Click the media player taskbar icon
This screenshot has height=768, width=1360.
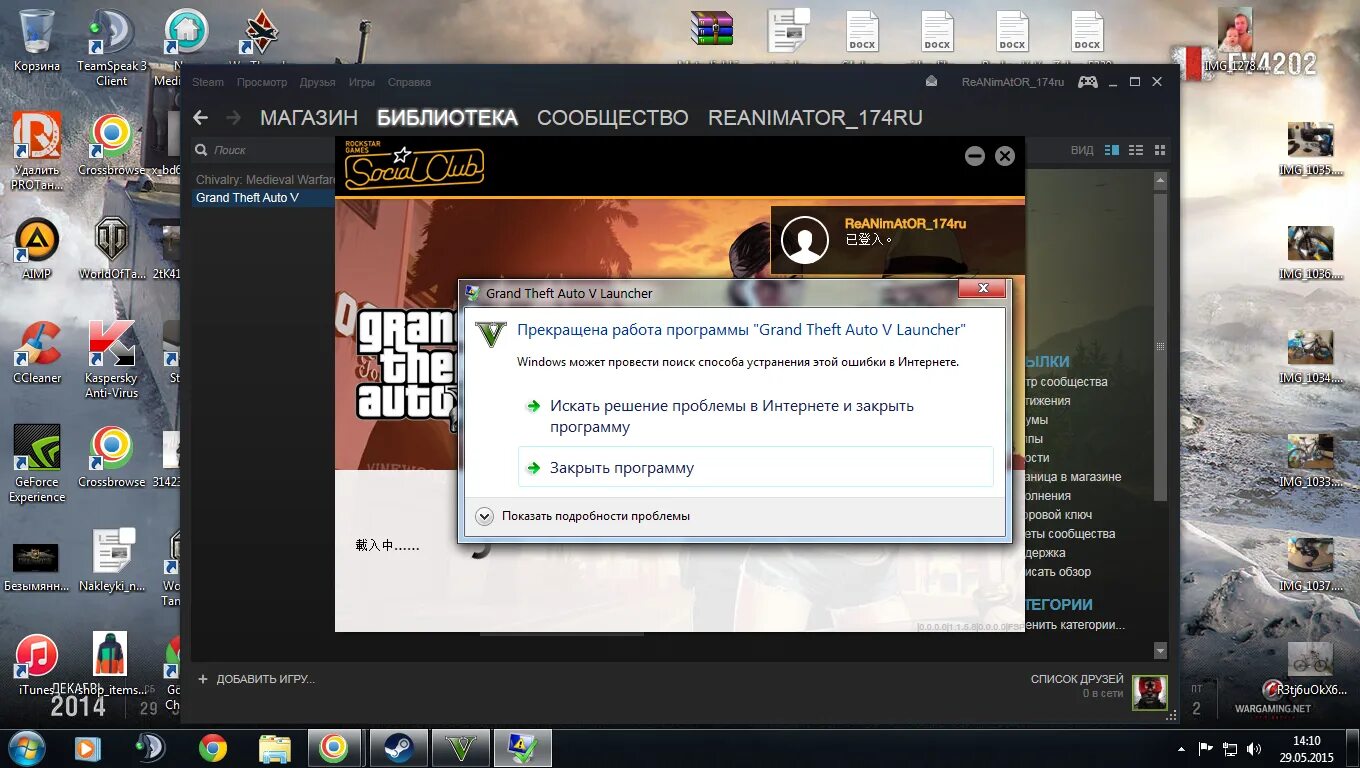pos(88,748)
